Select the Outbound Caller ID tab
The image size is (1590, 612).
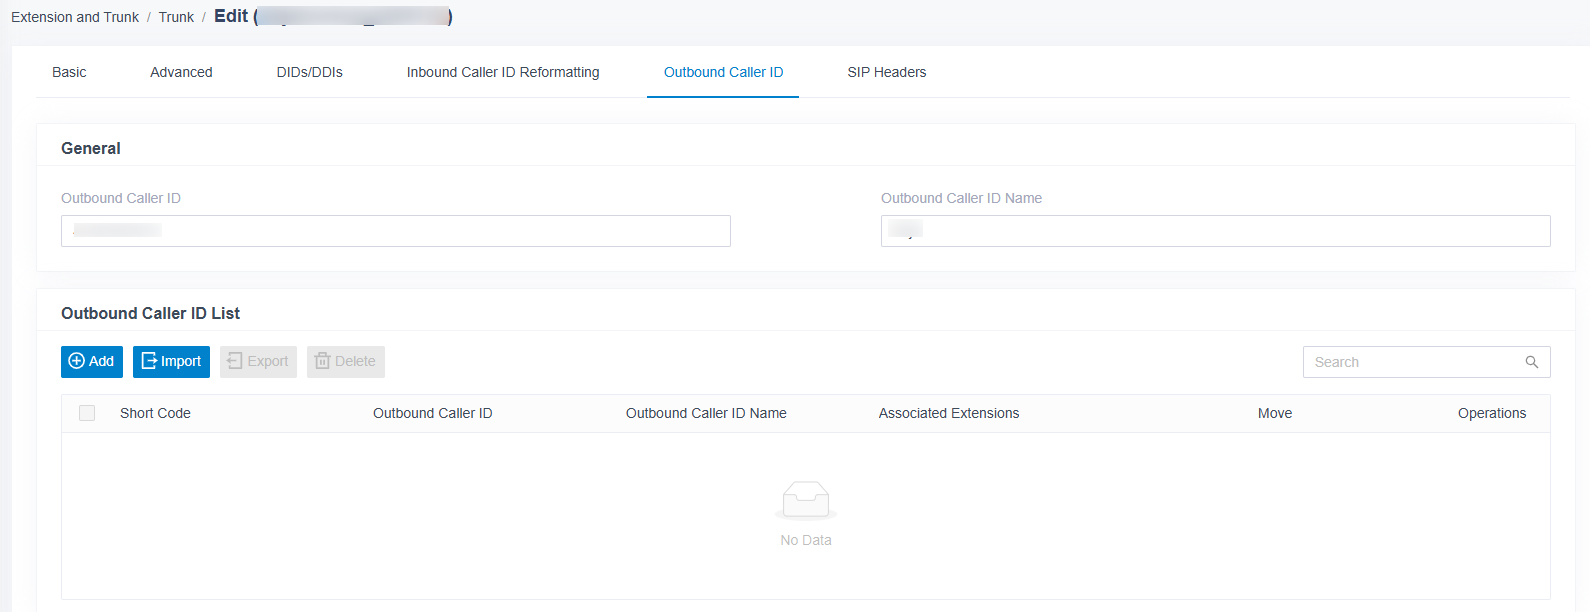click(x=724, y=72)
